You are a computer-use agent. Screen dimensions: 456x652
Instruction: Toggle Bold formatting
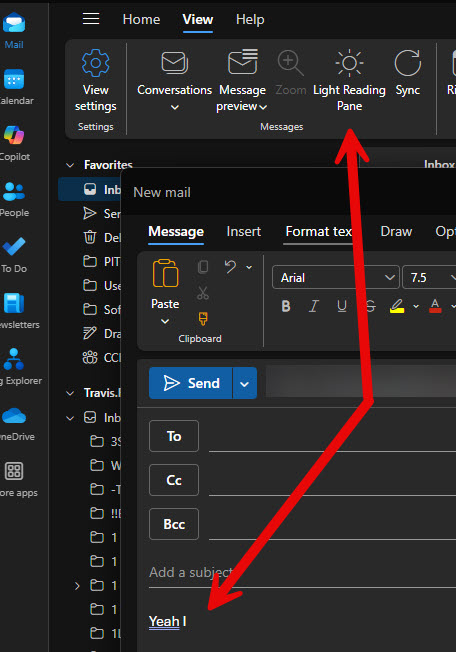coord(286,306)
